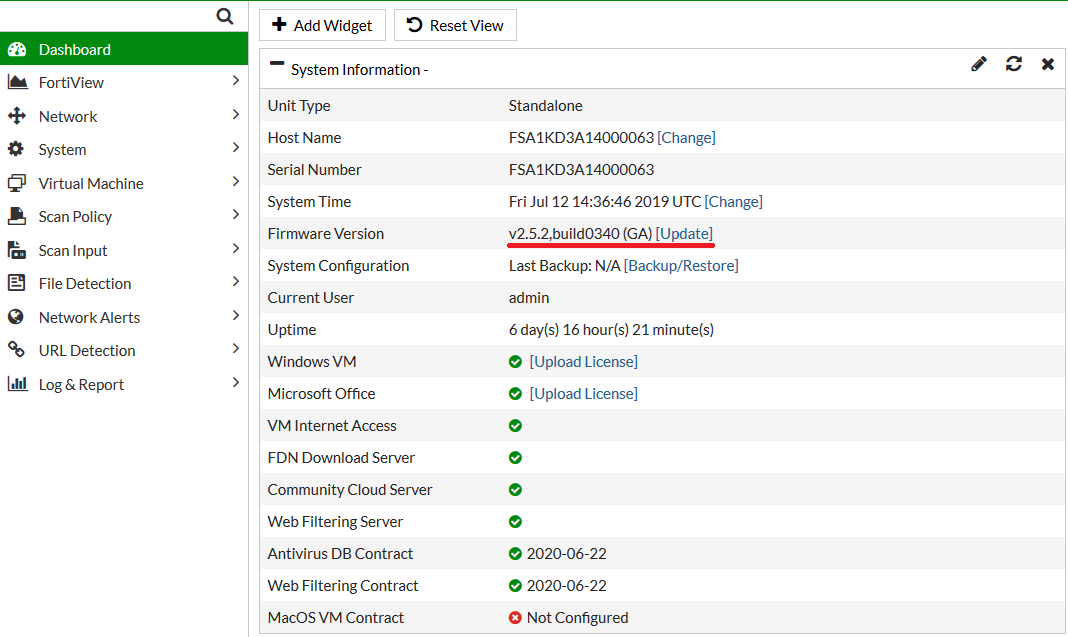Click the firmware version Update link
Viewport: 1068px width, 637px height.
pos(684,233)
